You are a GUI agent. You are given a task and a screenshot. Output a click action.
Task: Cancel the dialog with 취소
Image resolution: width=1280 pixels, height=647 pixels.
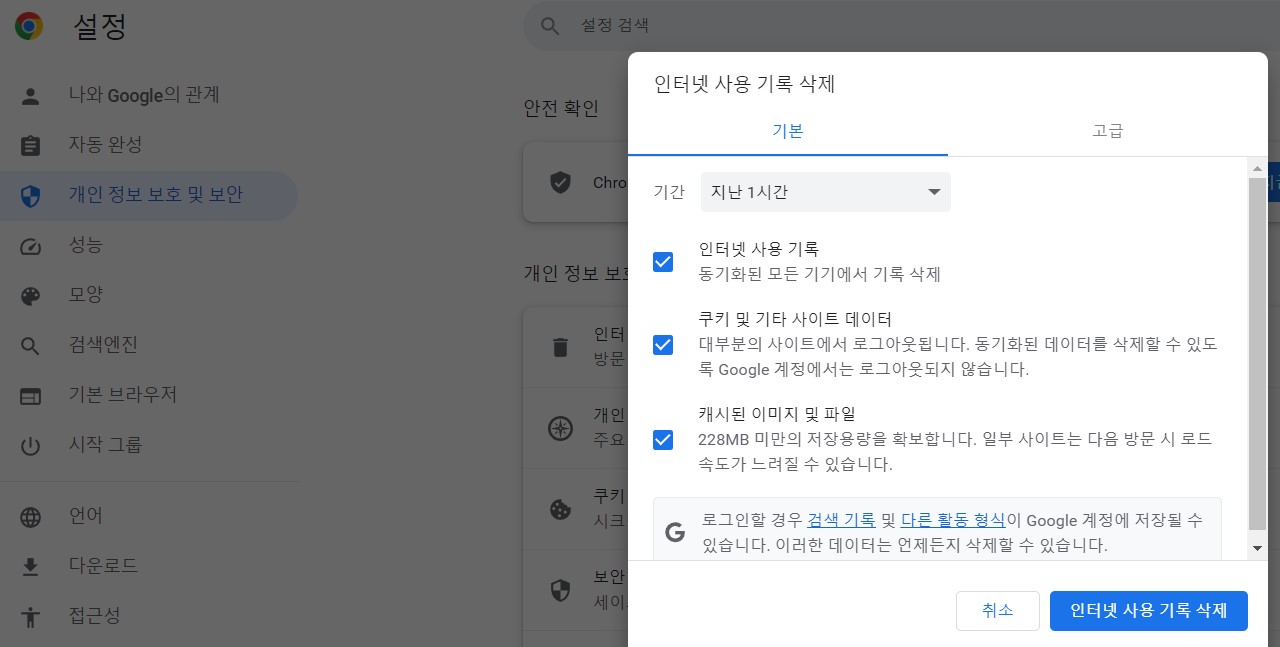pyautogui.click(x=997, y=610)
